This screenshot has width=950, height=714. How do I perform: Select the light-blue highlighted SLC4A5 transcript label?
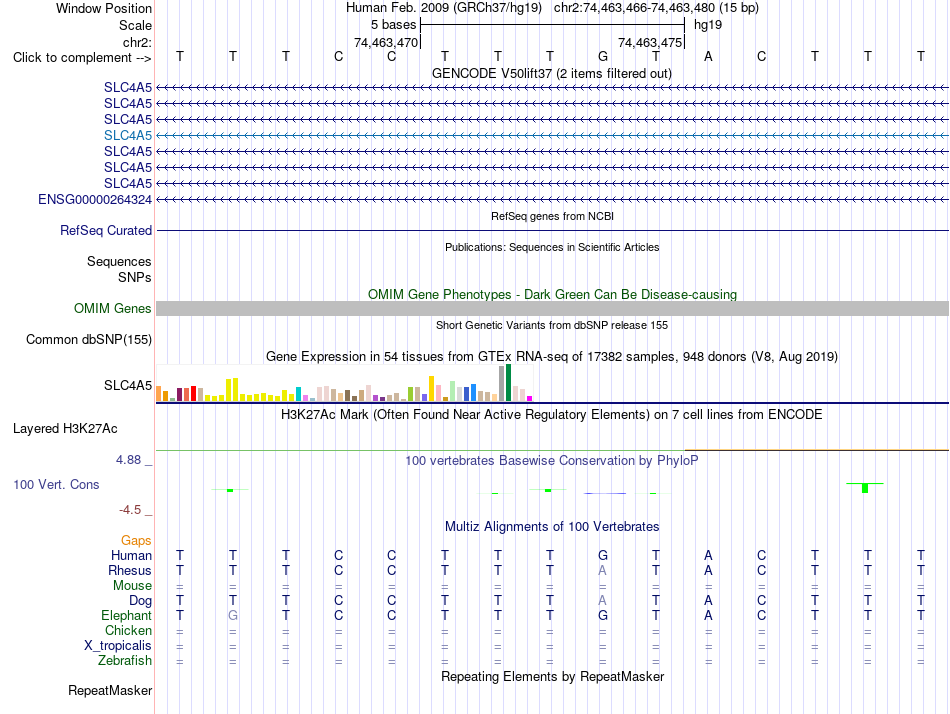pyautogui.click(x=128, y=135)
